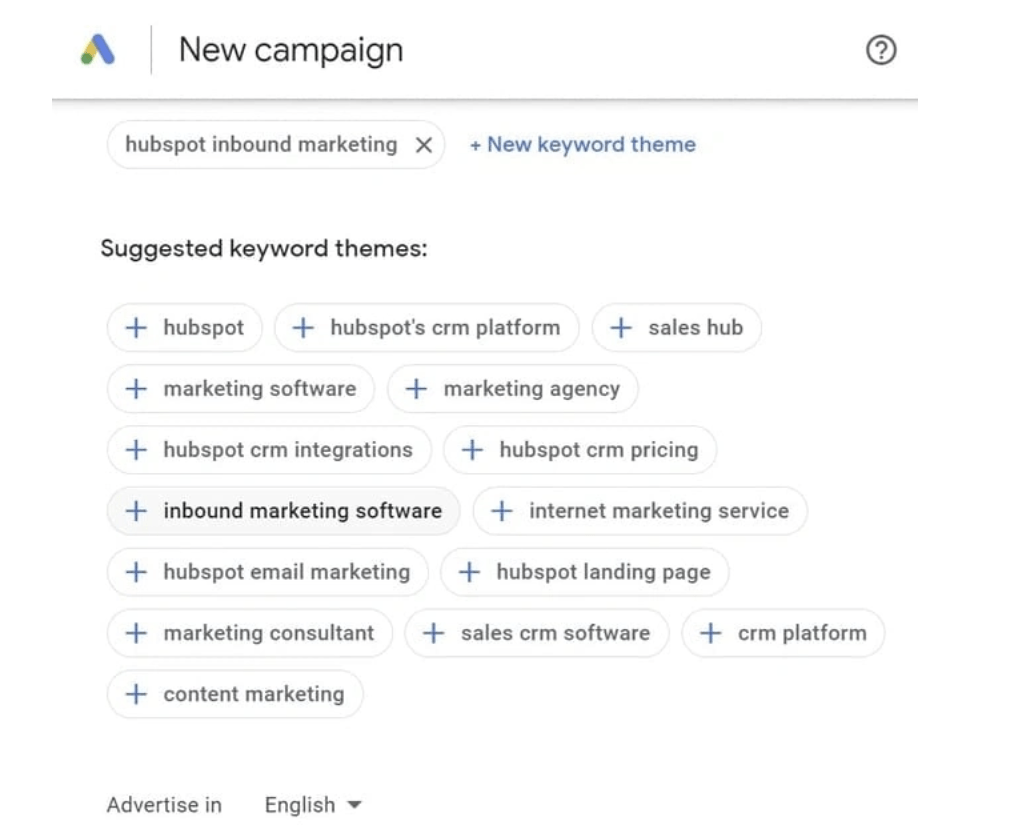This screenshot has width=1032, height=826.
Task: Click plus icon for sales hub
Action: click(x=621, y=327)
